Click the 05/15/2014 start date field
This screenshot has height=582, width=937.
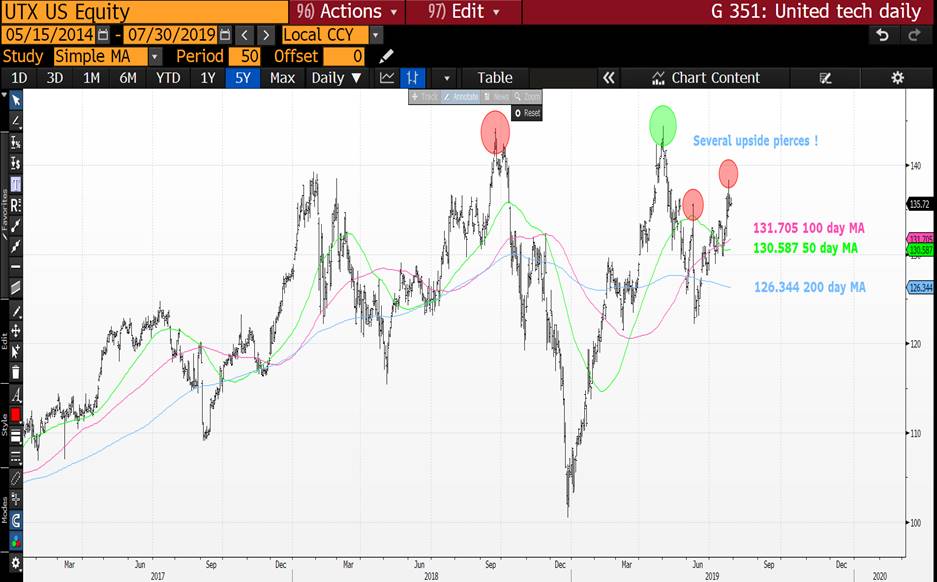click(50, 35)
